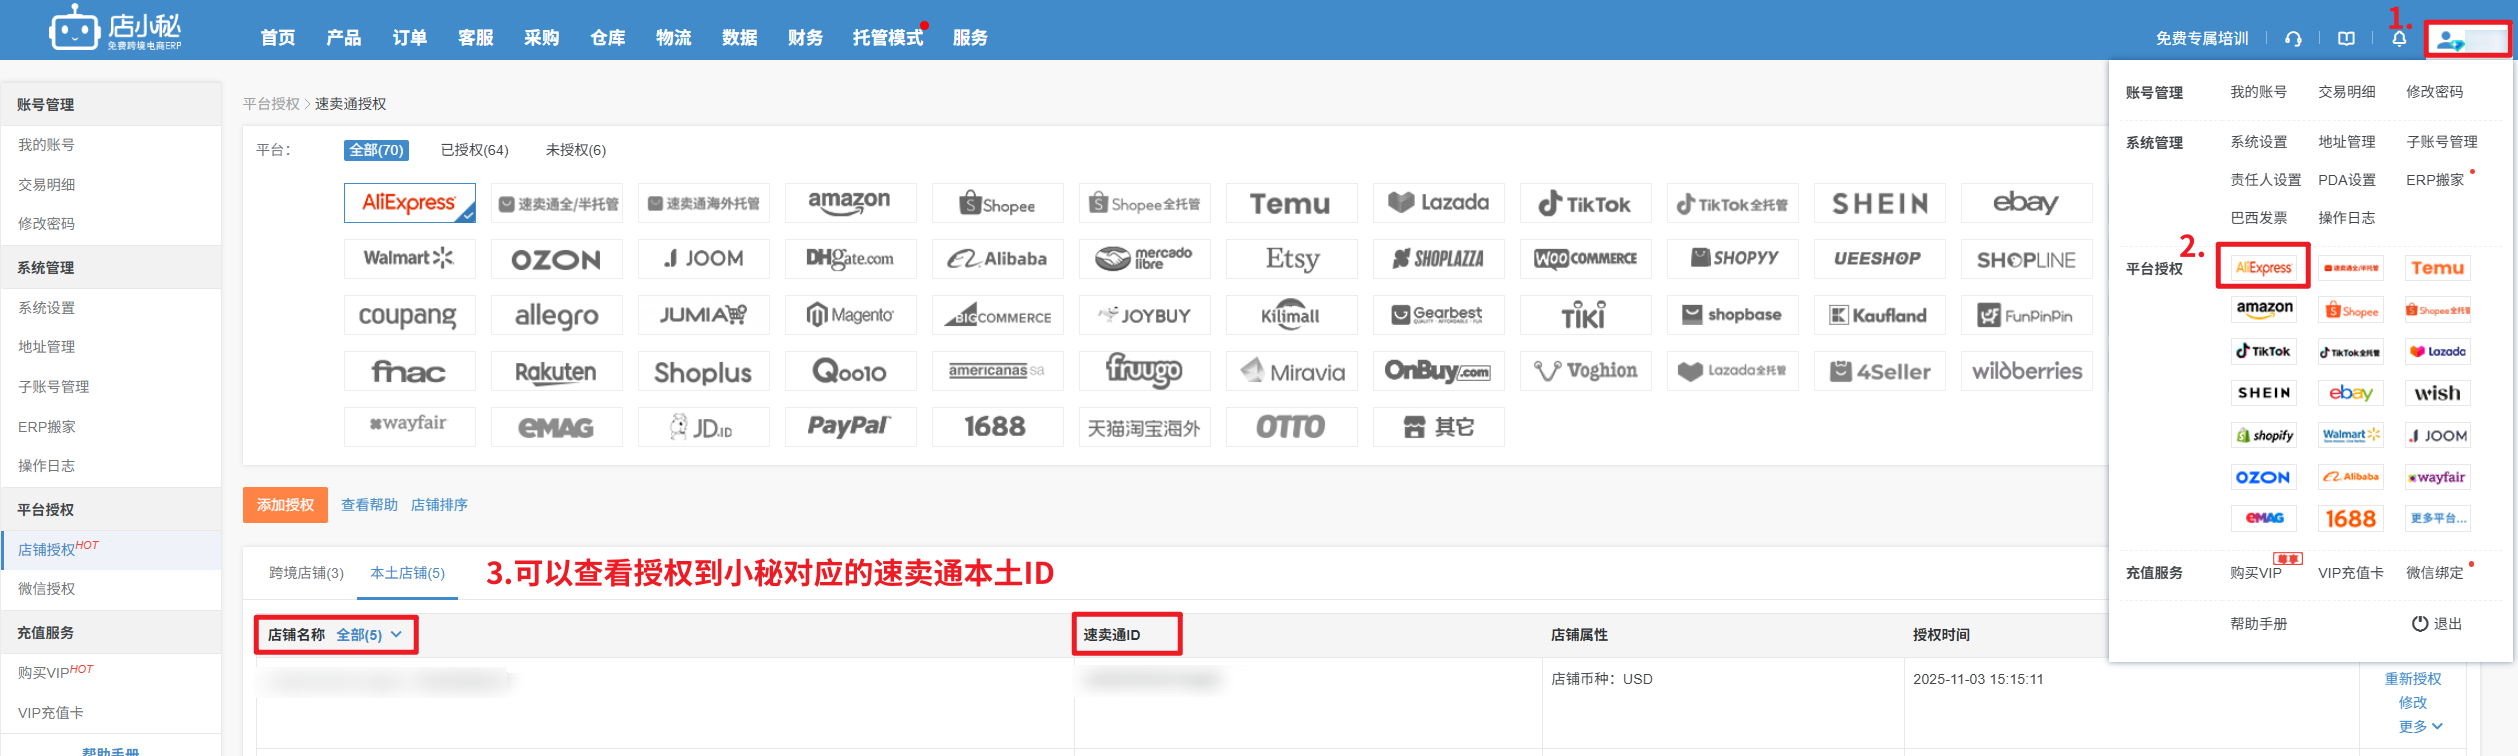Click the SHEIN logo in the account panel
This screenshot has width=2518, height=756.
click(2264, 393)
